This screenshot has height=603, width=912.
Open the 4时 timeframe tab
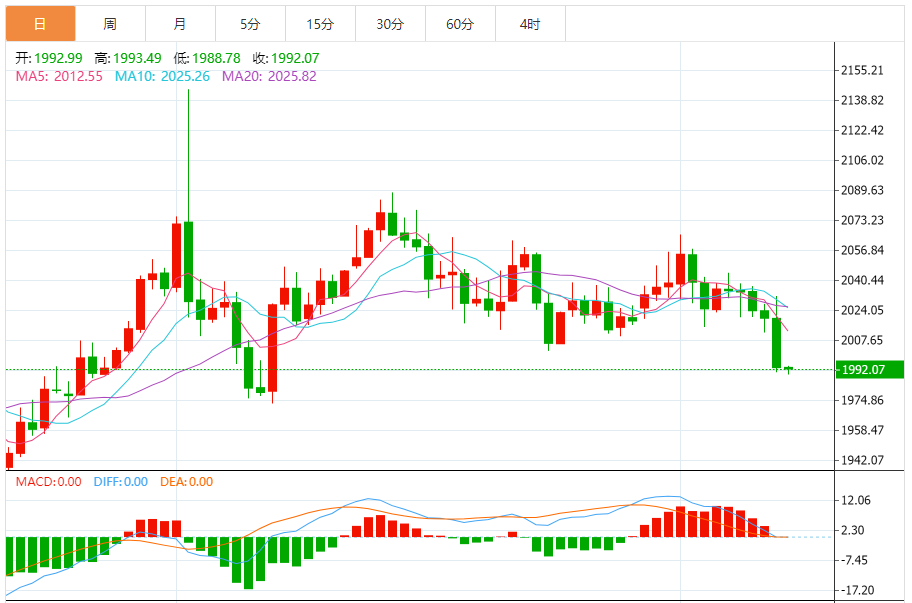(530, 24)
